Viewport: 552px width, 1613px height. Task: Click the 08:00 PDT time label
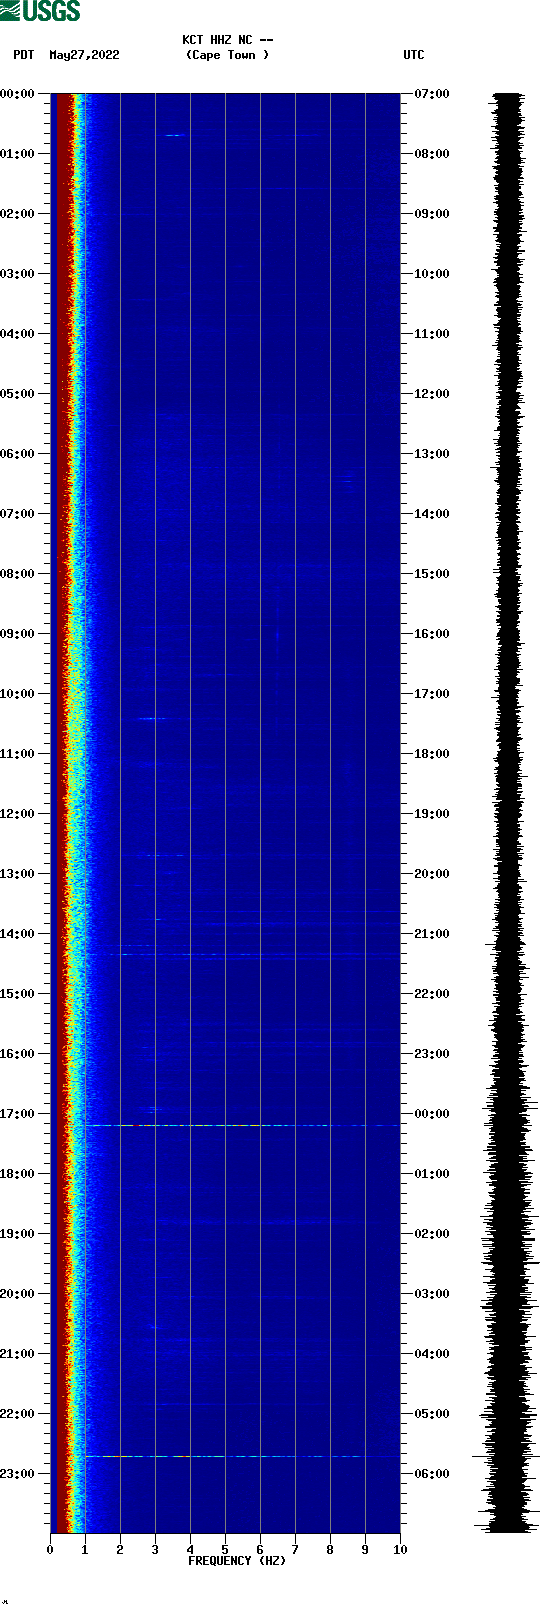[x=18, y=574]
